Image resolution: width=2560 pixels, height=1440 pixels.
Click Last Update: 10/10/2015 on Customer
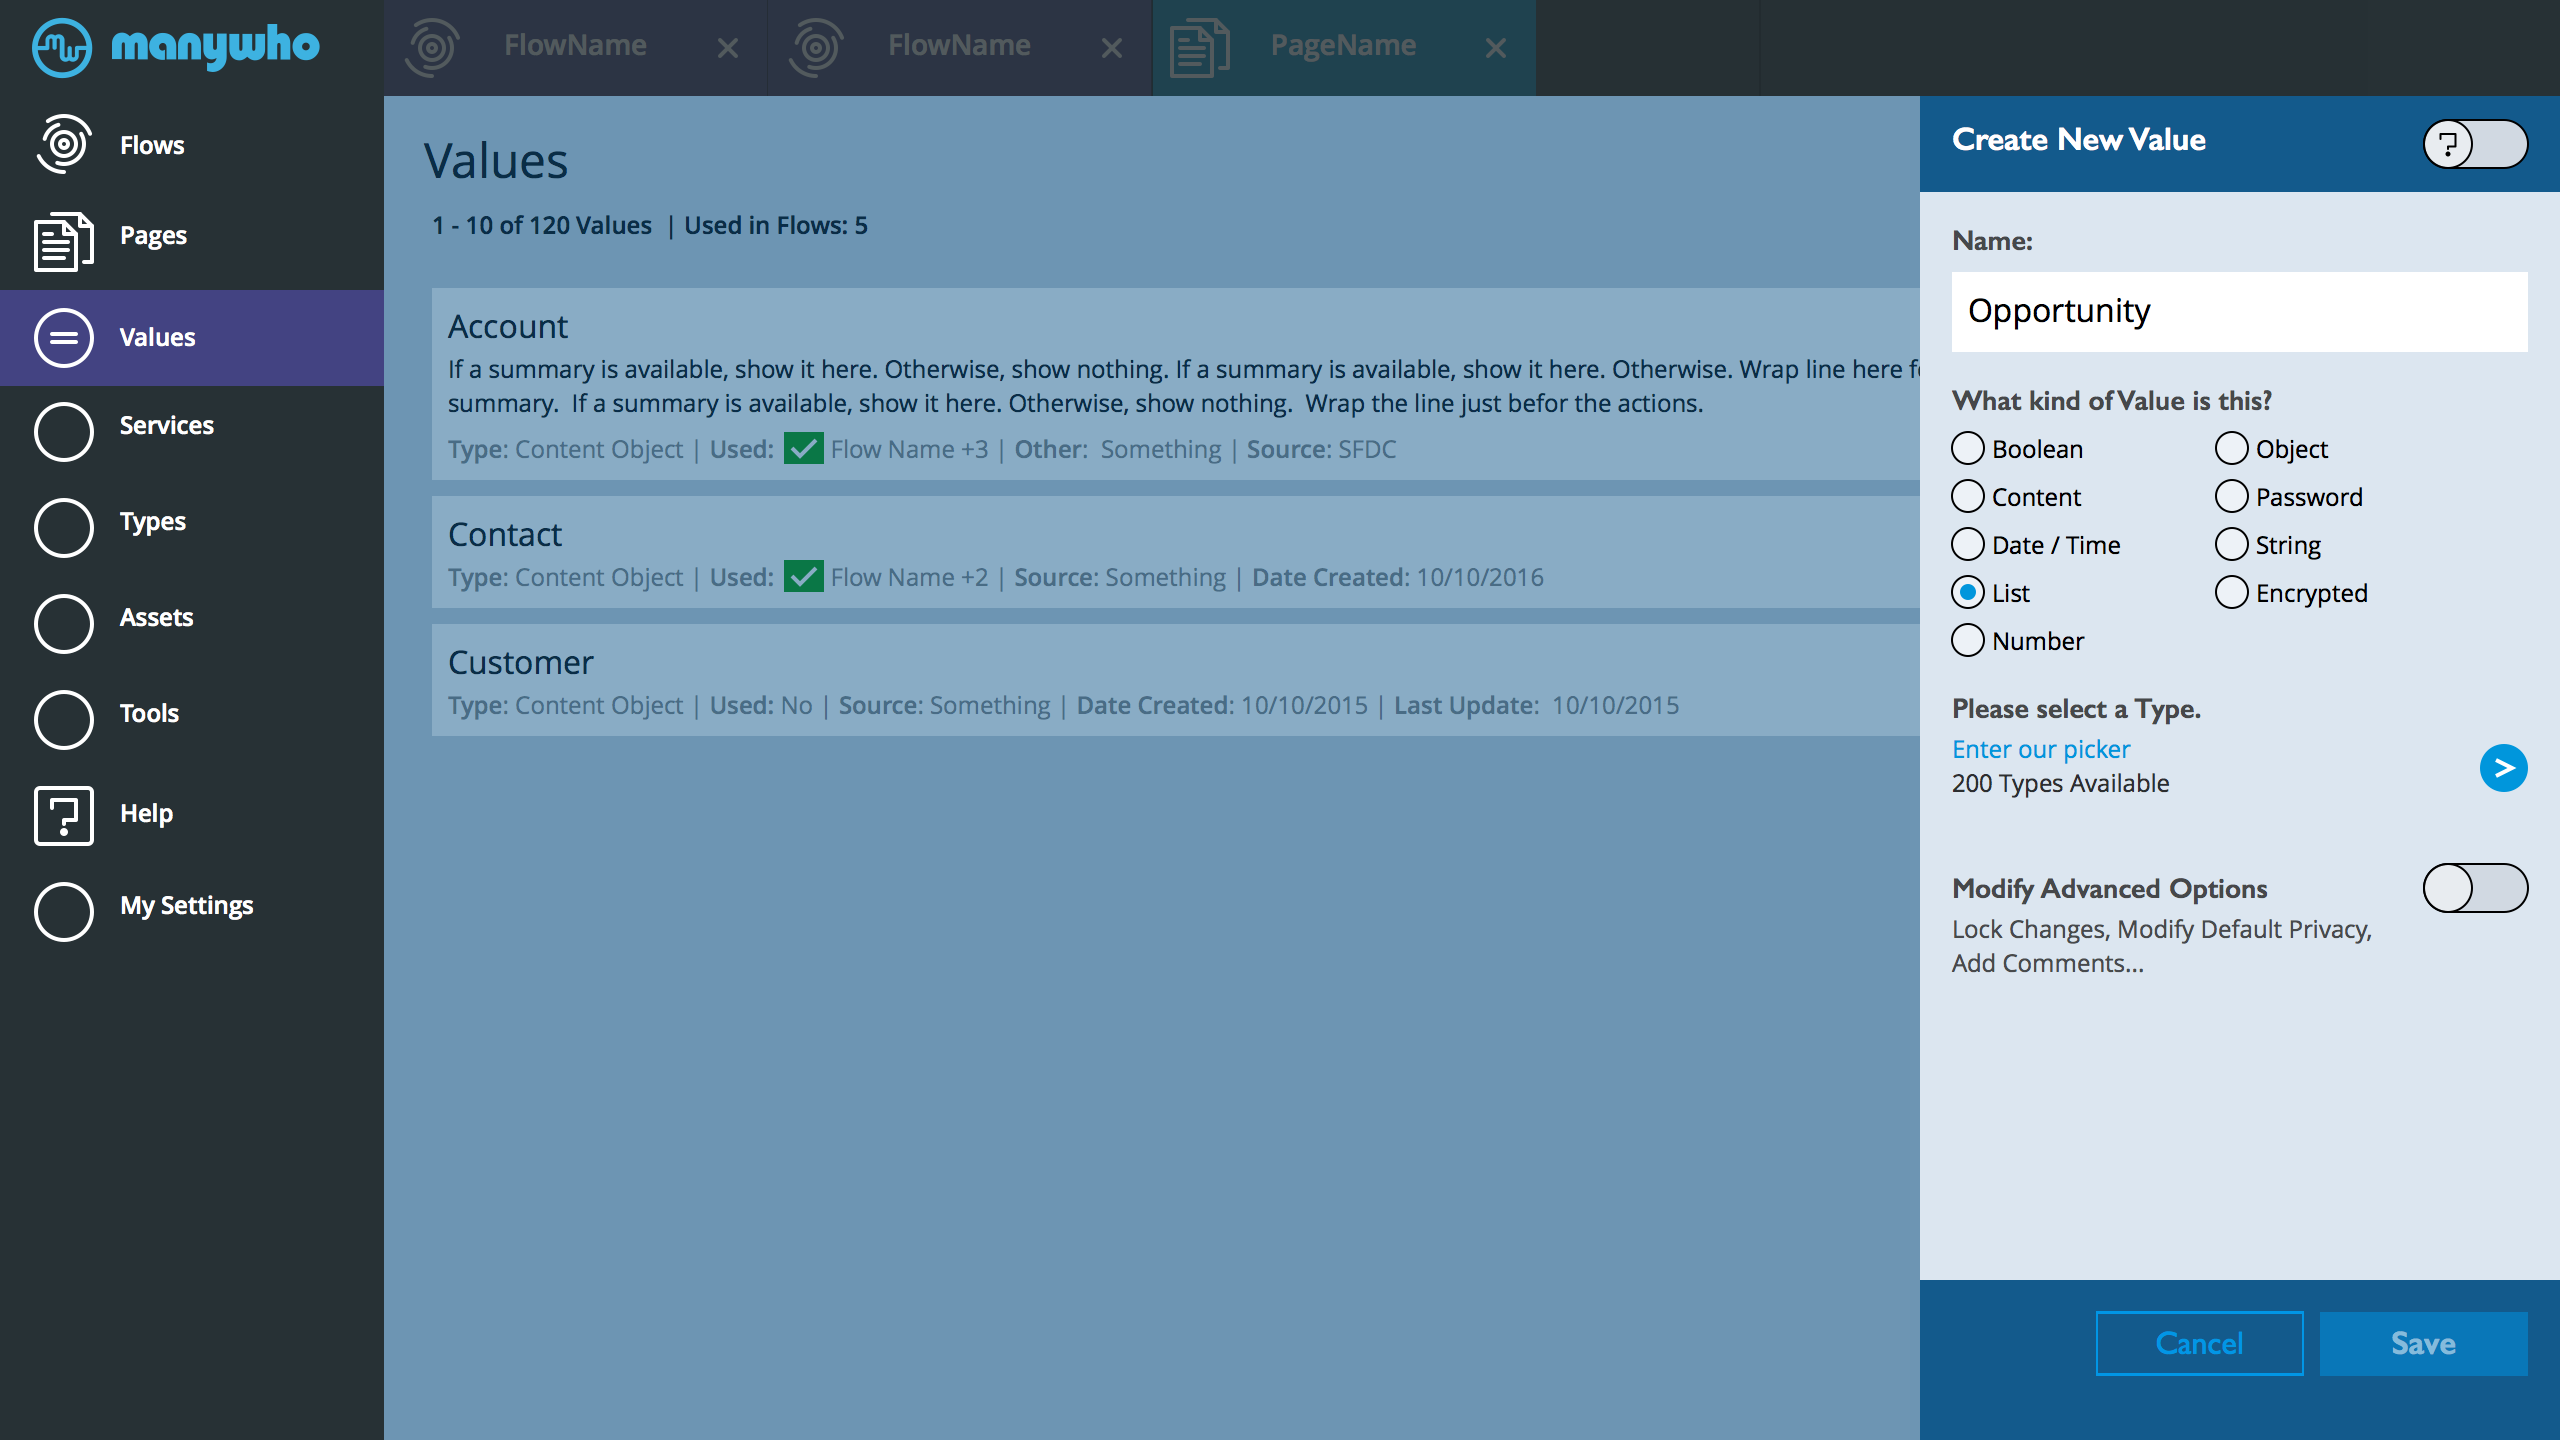(1536, 705)
